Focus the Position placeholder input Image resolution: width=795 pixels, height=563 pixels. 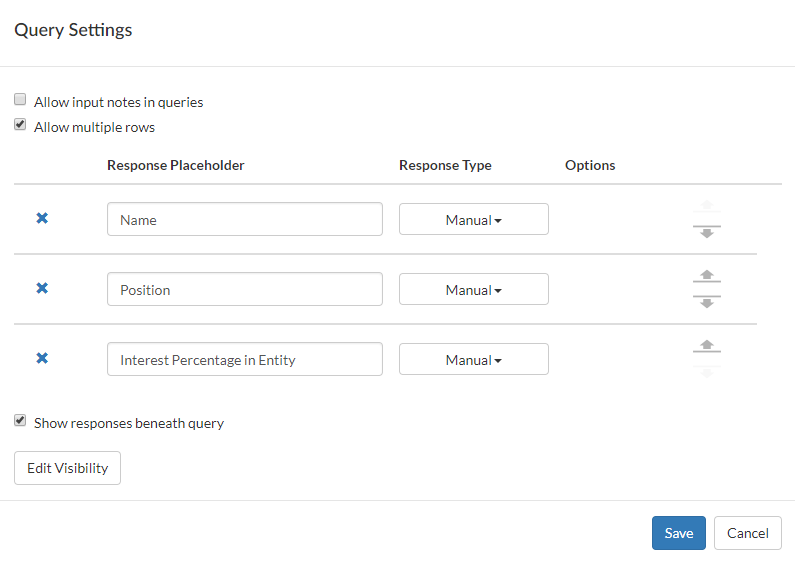click(x=244, y=290)
